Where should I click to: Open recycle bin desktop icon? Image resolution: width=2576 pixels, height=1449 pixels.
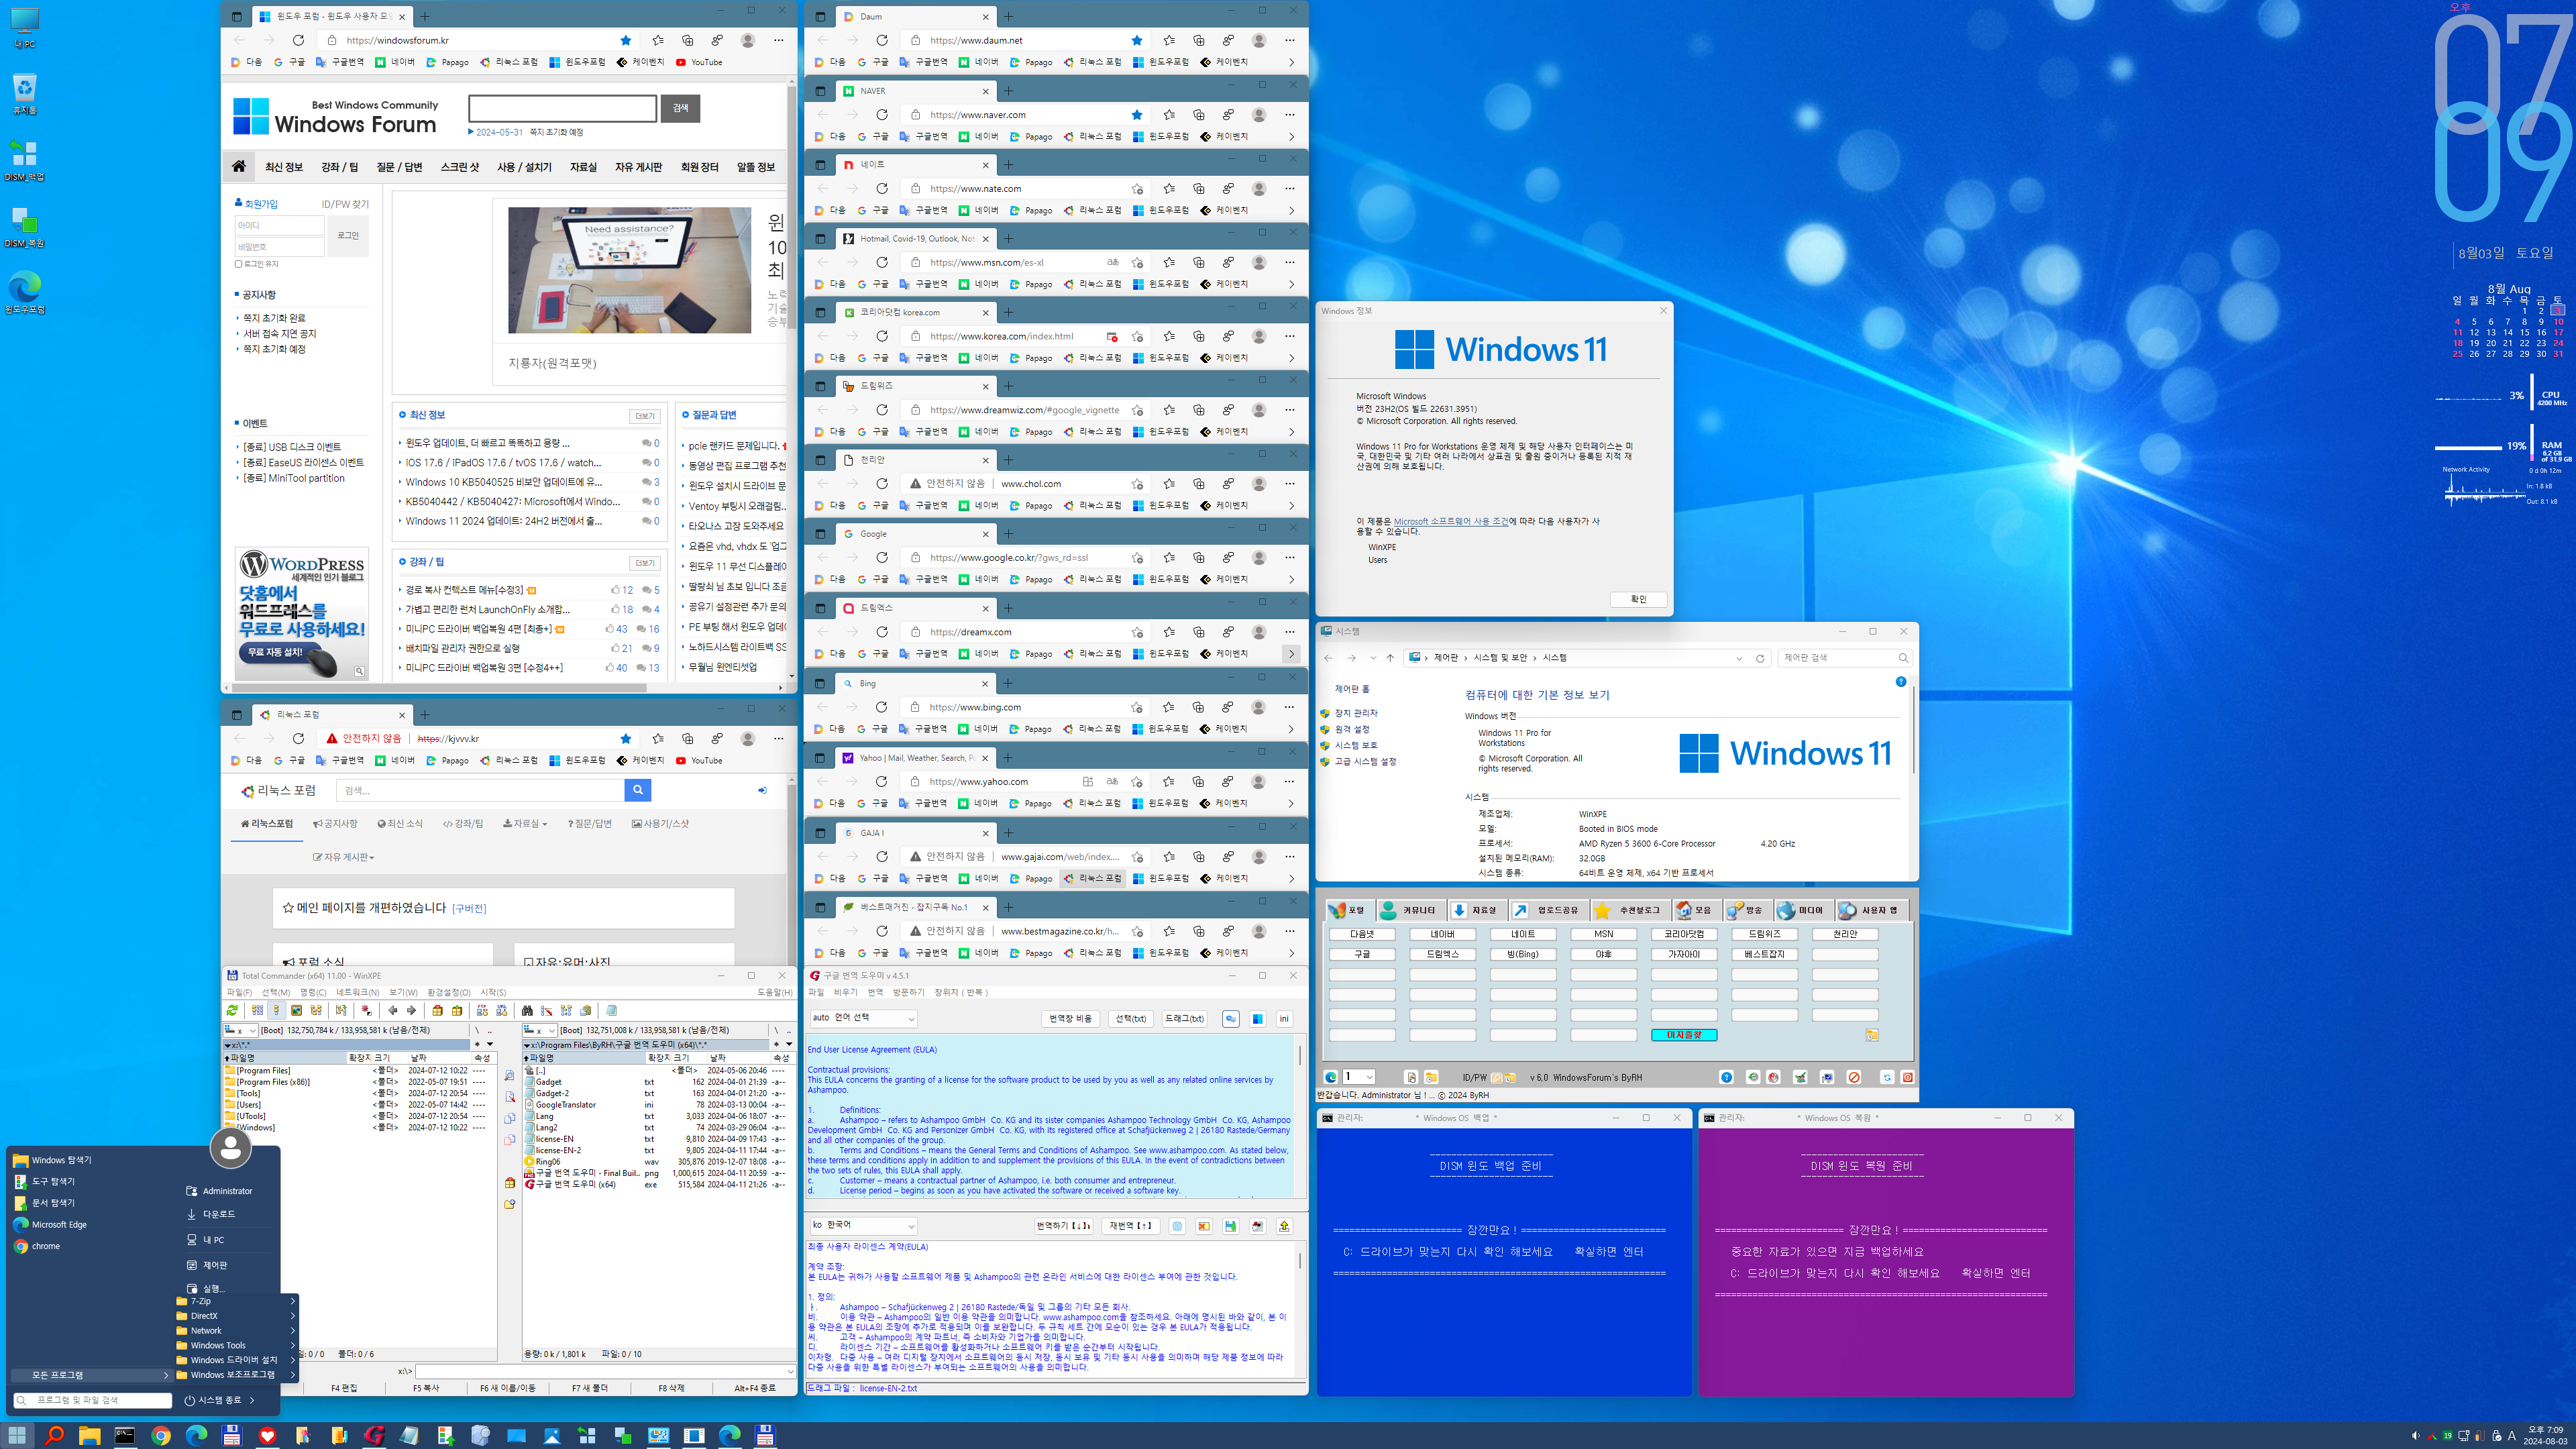click(x=24, y=94)
